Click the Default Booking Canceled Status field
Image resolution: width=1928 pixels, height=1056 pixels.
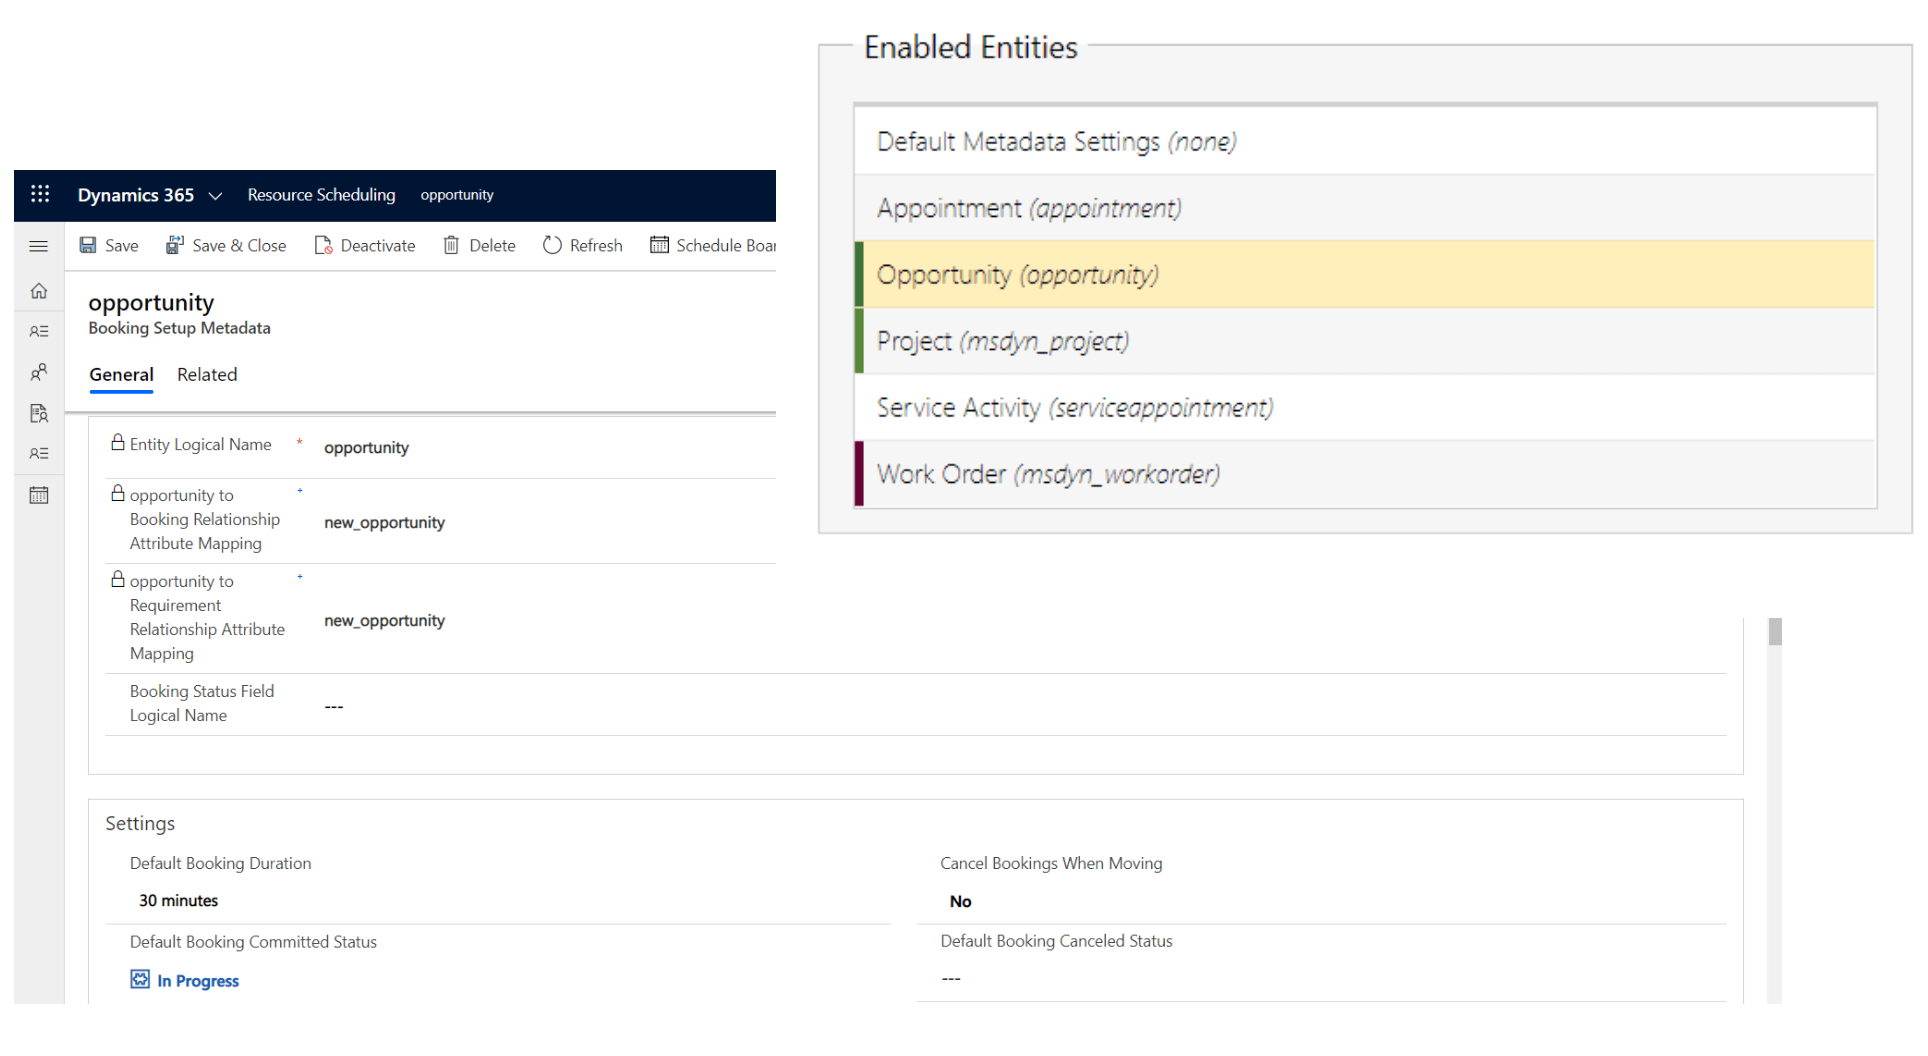pos(1322,978)
